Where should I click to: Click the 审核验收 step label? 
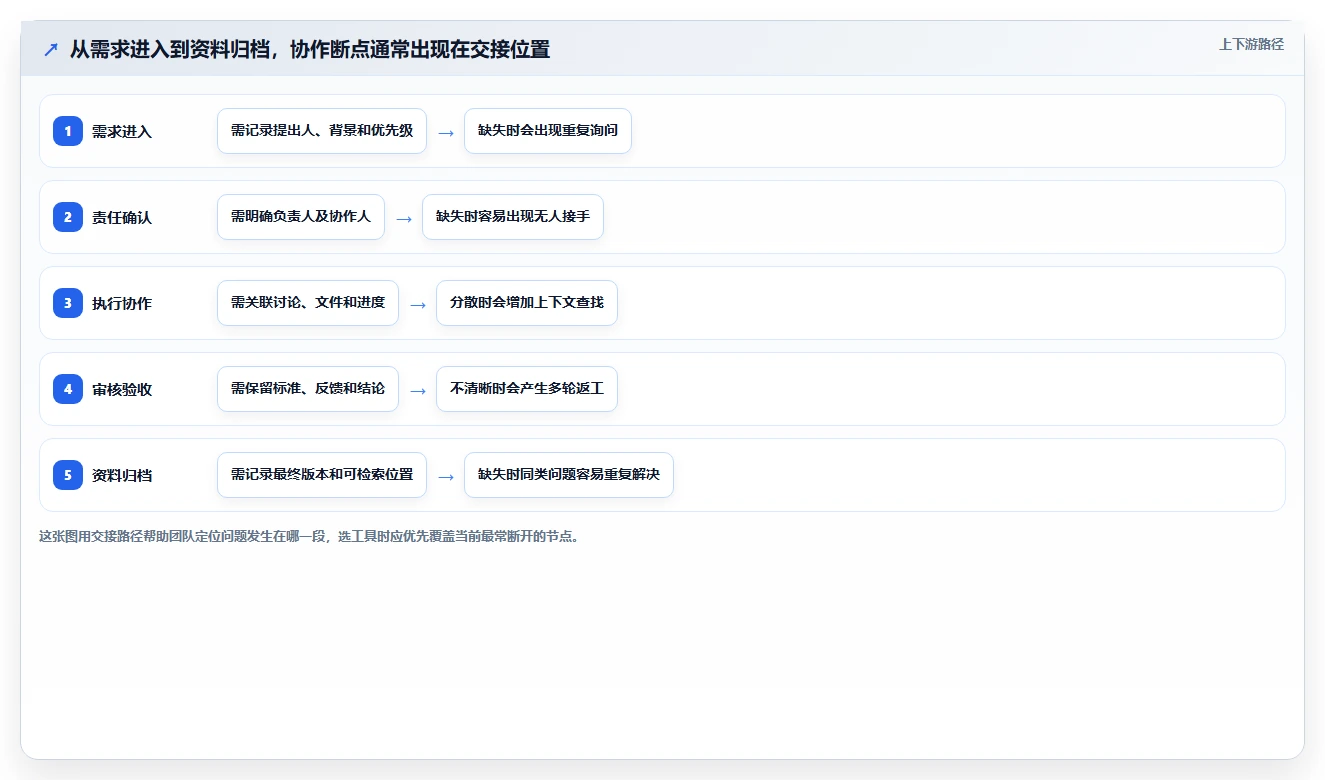pyautogui.click(x=122, y=389)
